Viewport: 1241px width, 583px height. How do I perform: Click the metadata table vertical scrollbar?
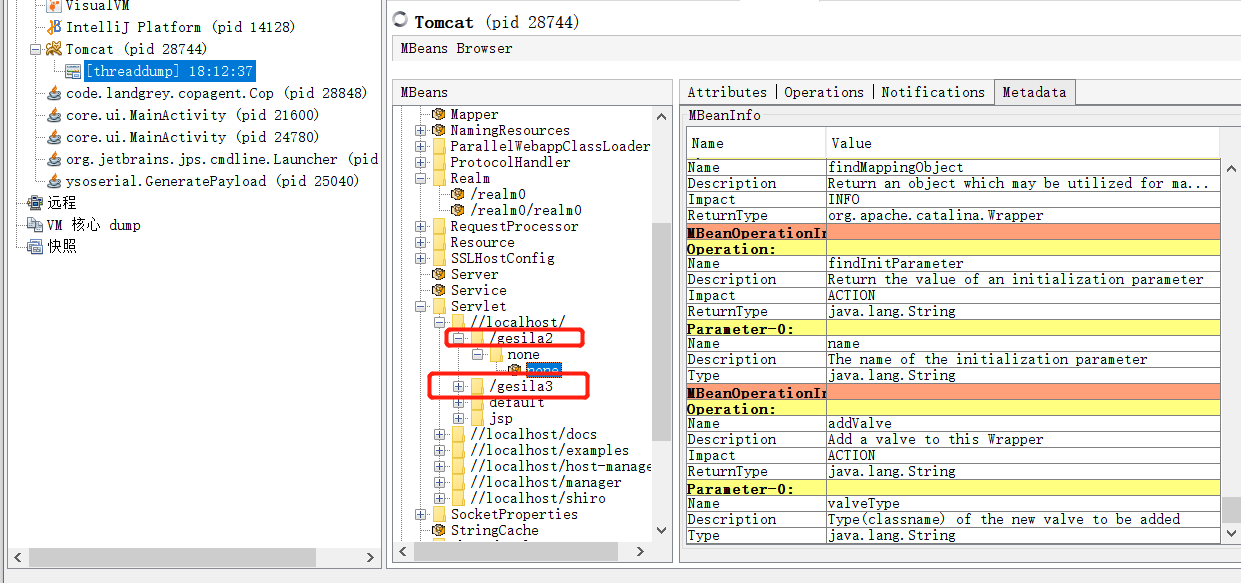(x=1229, y=512)
